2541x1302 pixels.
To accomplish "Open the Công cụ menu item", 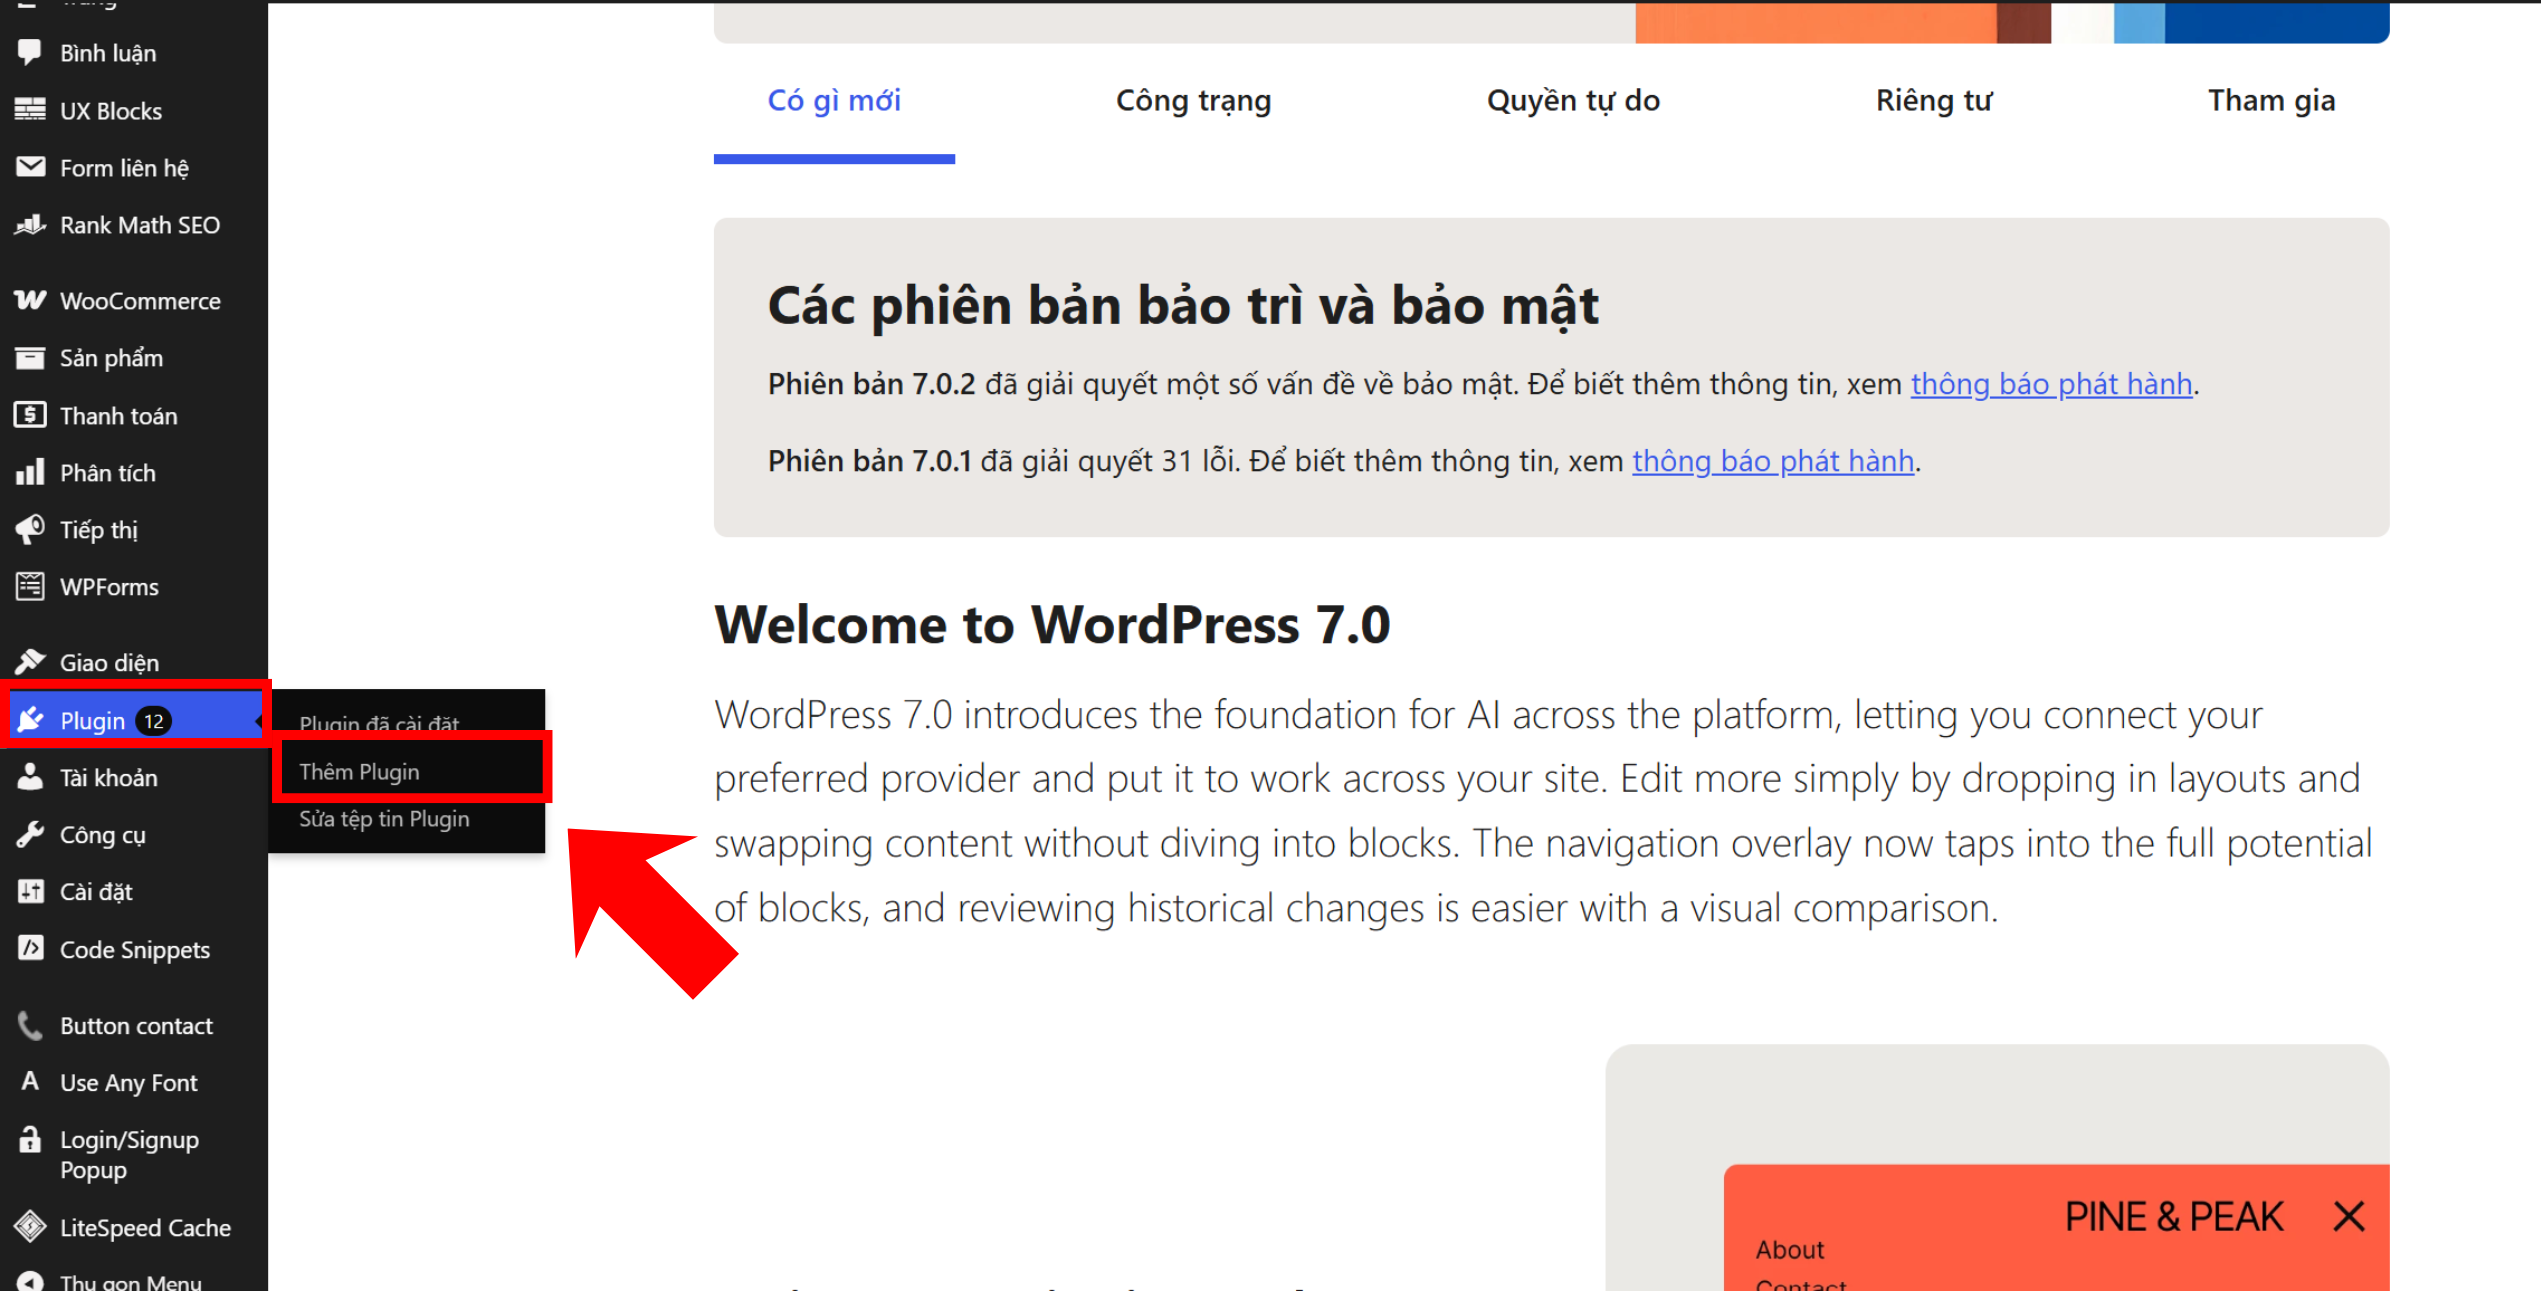I will (x=134, y=834).
